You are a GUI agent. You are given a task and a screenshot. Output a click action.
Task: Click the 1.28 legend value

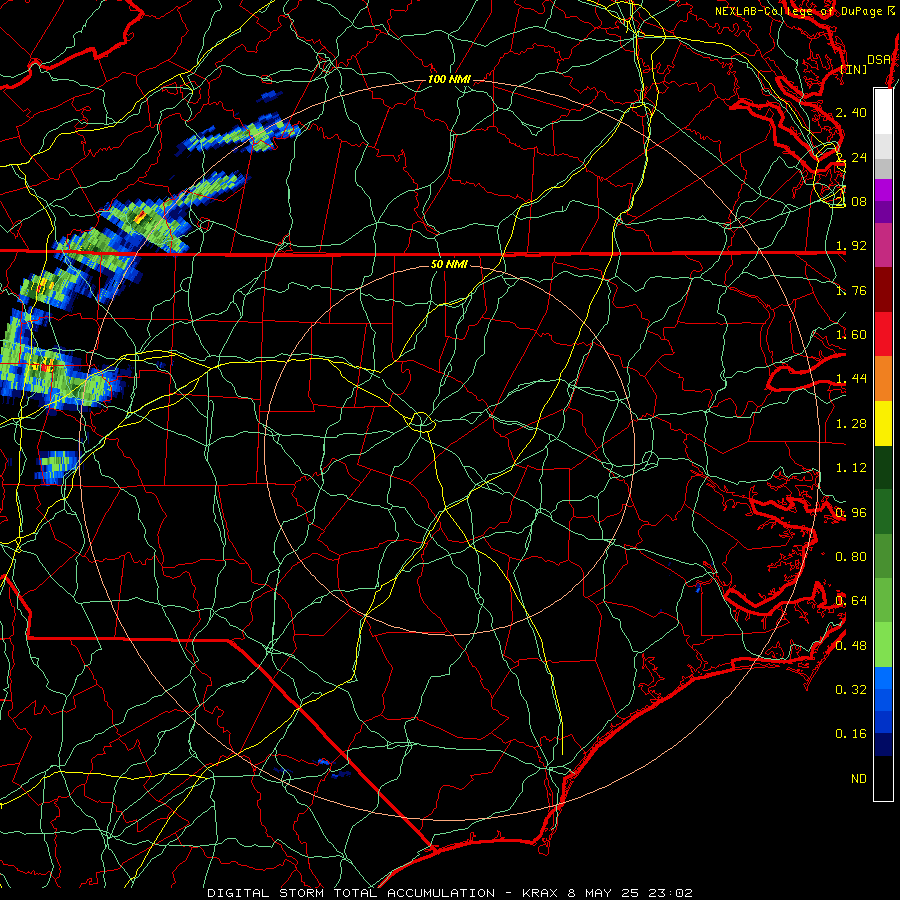click(851, 424)
